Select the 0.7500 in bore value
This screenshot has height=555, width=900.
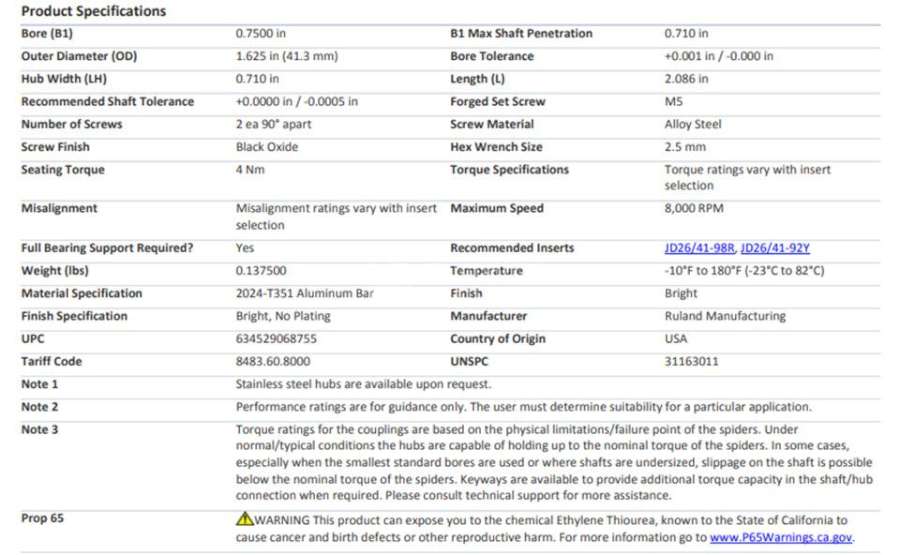[261, 33]
